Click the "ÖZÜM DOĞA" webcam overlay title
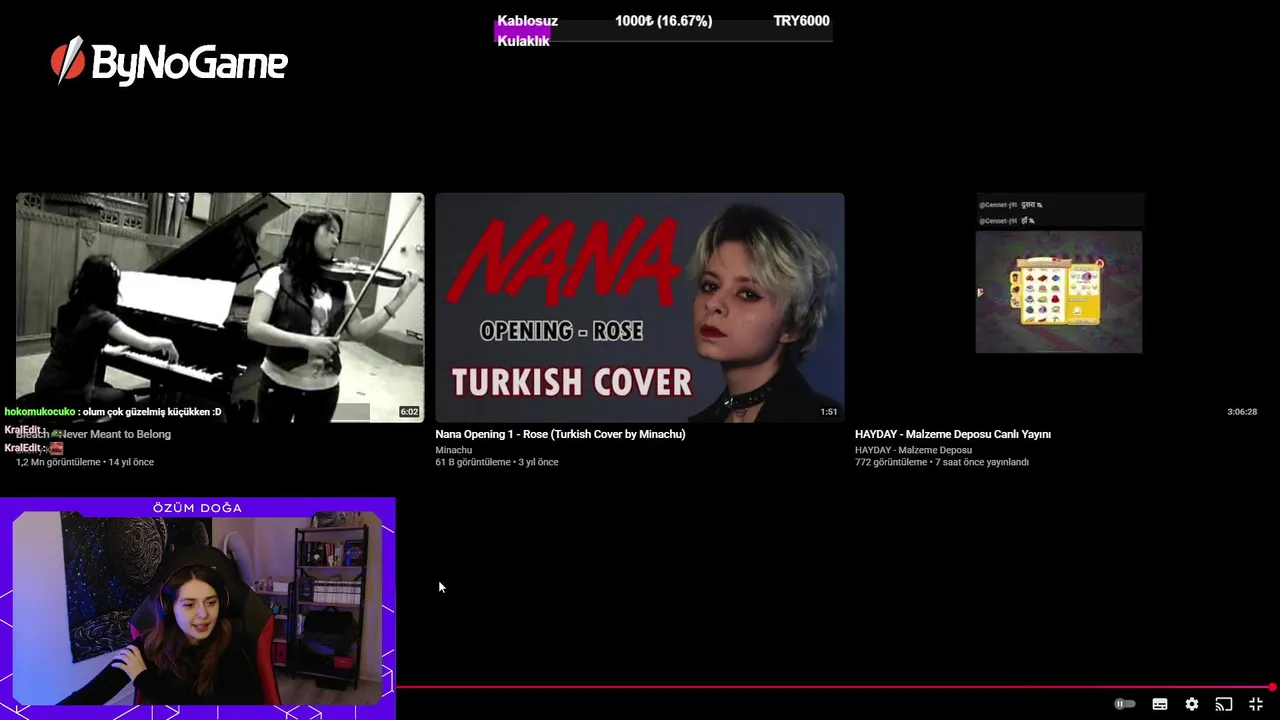The width and height of the screenshot is (1280, 720). (x=197, y=508)
